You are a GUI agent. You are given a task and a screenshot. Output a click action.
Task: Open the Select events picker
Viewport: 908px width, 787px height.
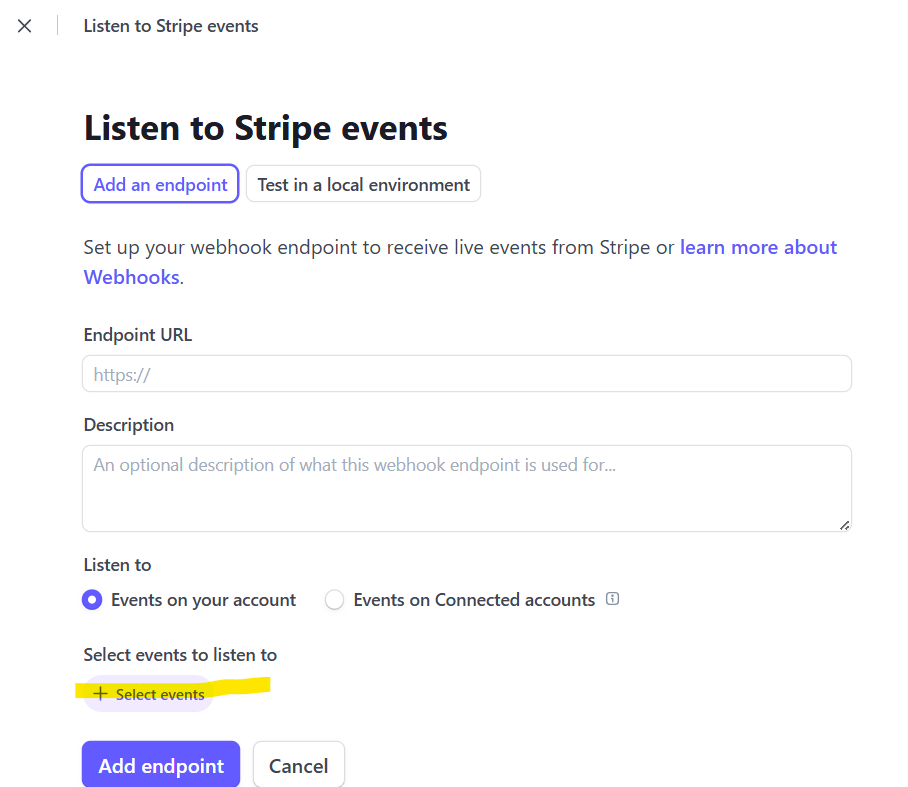pos(149,693)
